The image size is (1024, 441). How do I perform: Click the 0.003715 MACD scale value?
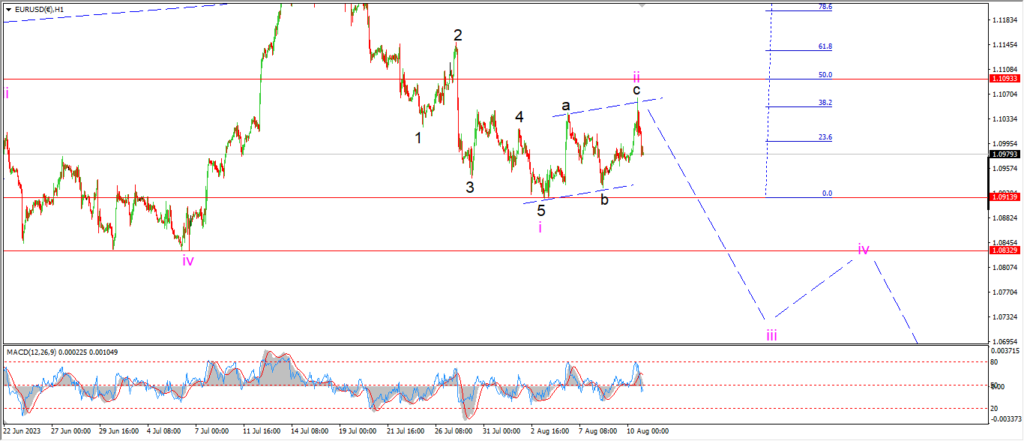click(1003, 351)
